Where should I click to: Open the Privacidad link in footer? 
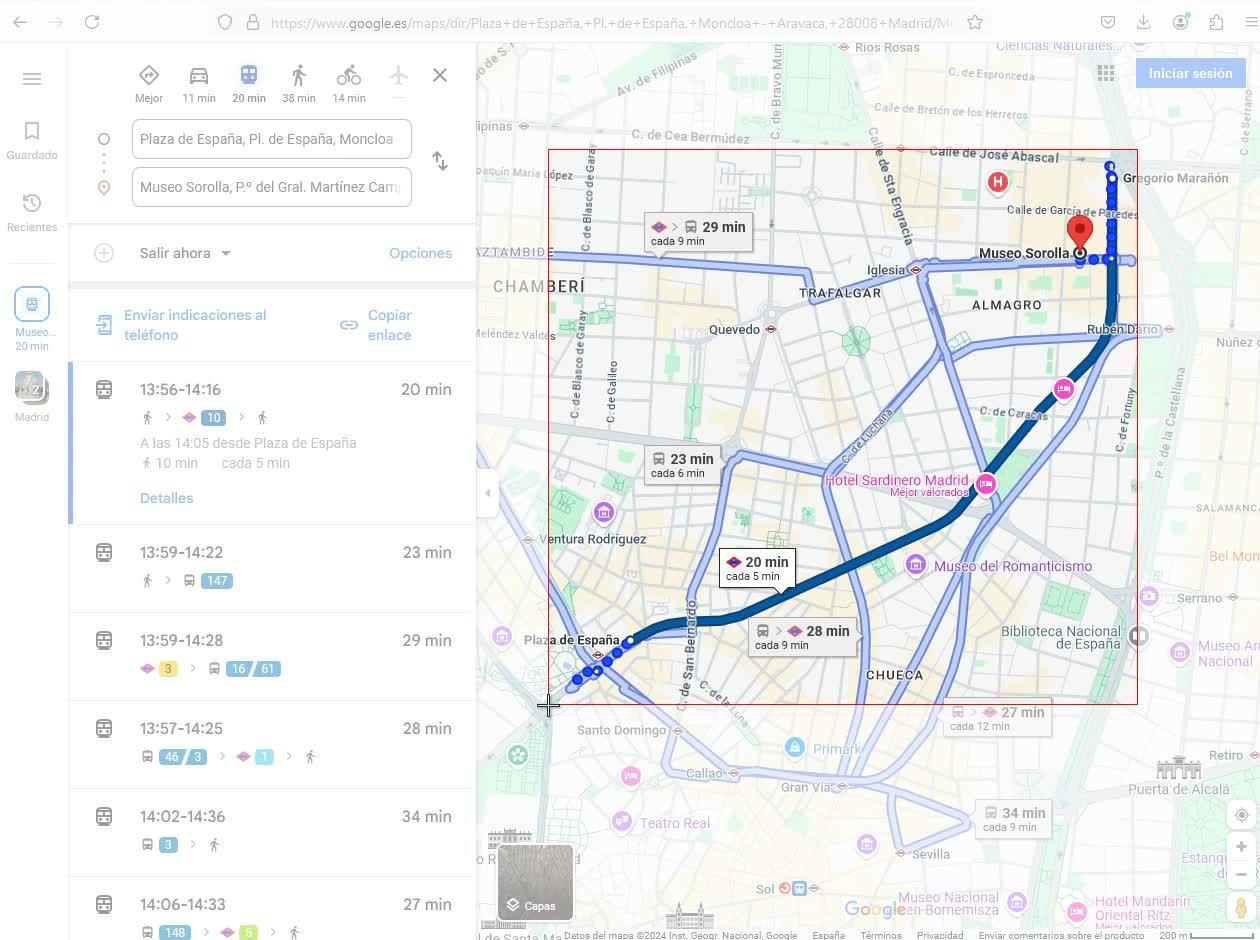(x=940, y=935)
